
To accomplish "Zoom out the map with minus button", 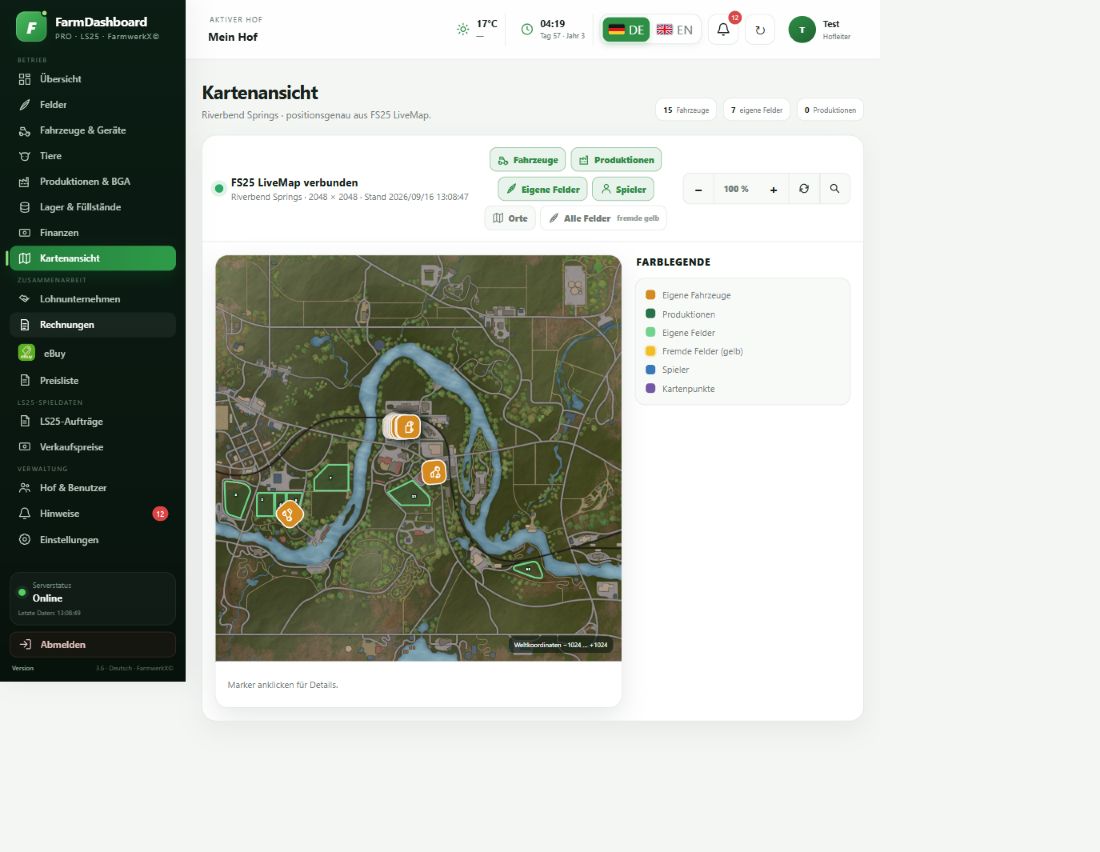I will click(698, 189).
